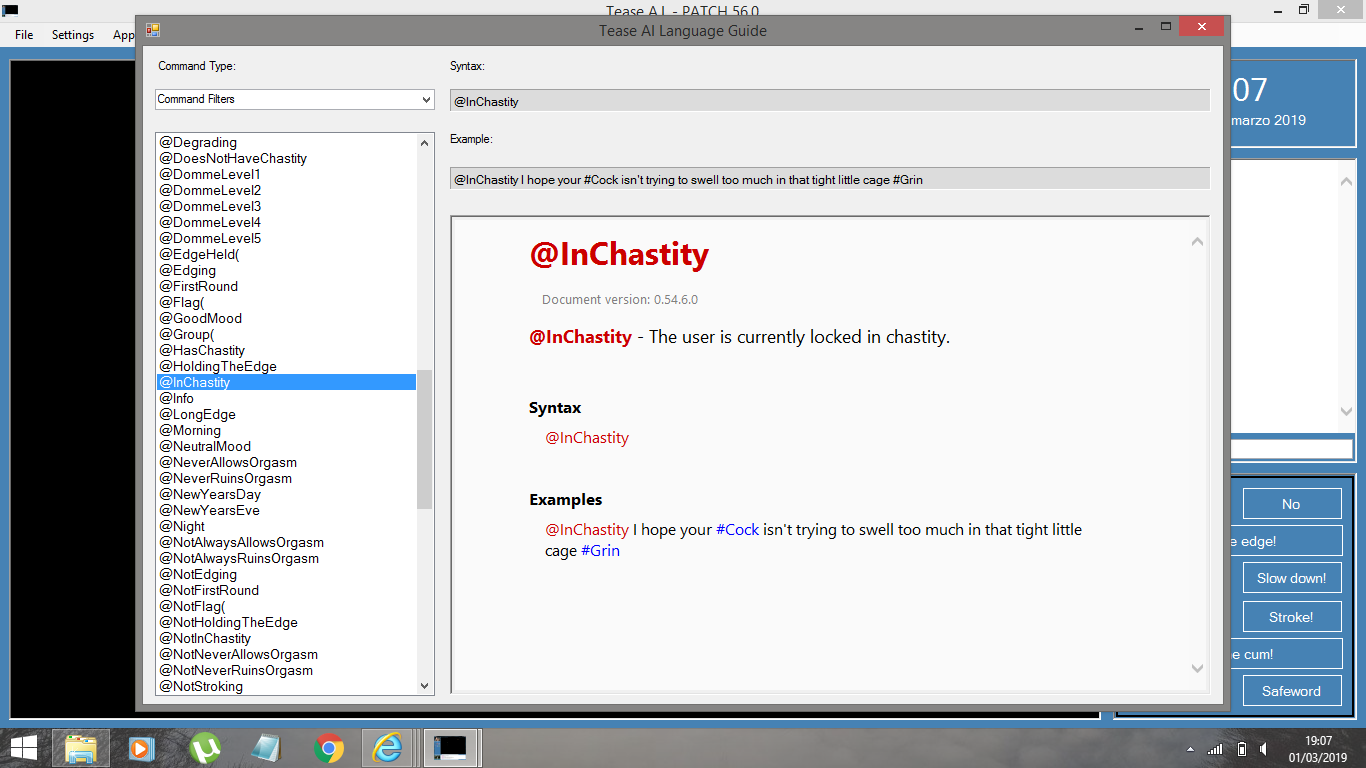Select @NewYearsEve in the list

point(286,510)
